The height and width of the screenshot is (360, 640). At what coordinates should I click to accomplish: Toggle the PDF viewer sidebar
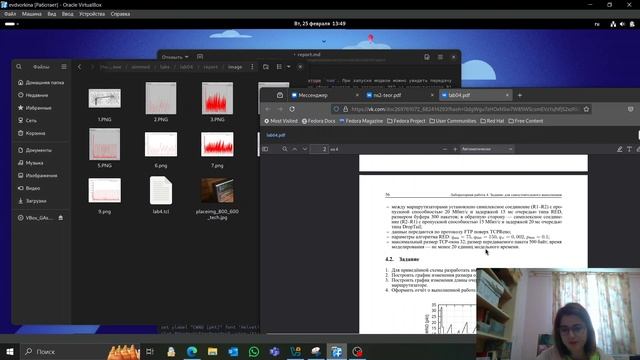coord(265,149)
